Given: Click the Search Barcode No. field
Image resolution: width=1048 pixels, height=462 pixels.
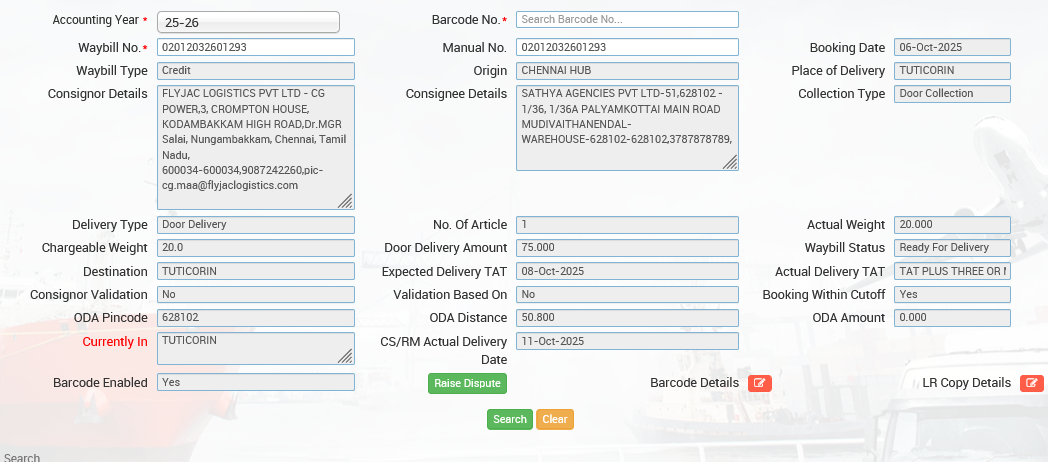Looking at the screenshot, I should (x=627, y=19).
